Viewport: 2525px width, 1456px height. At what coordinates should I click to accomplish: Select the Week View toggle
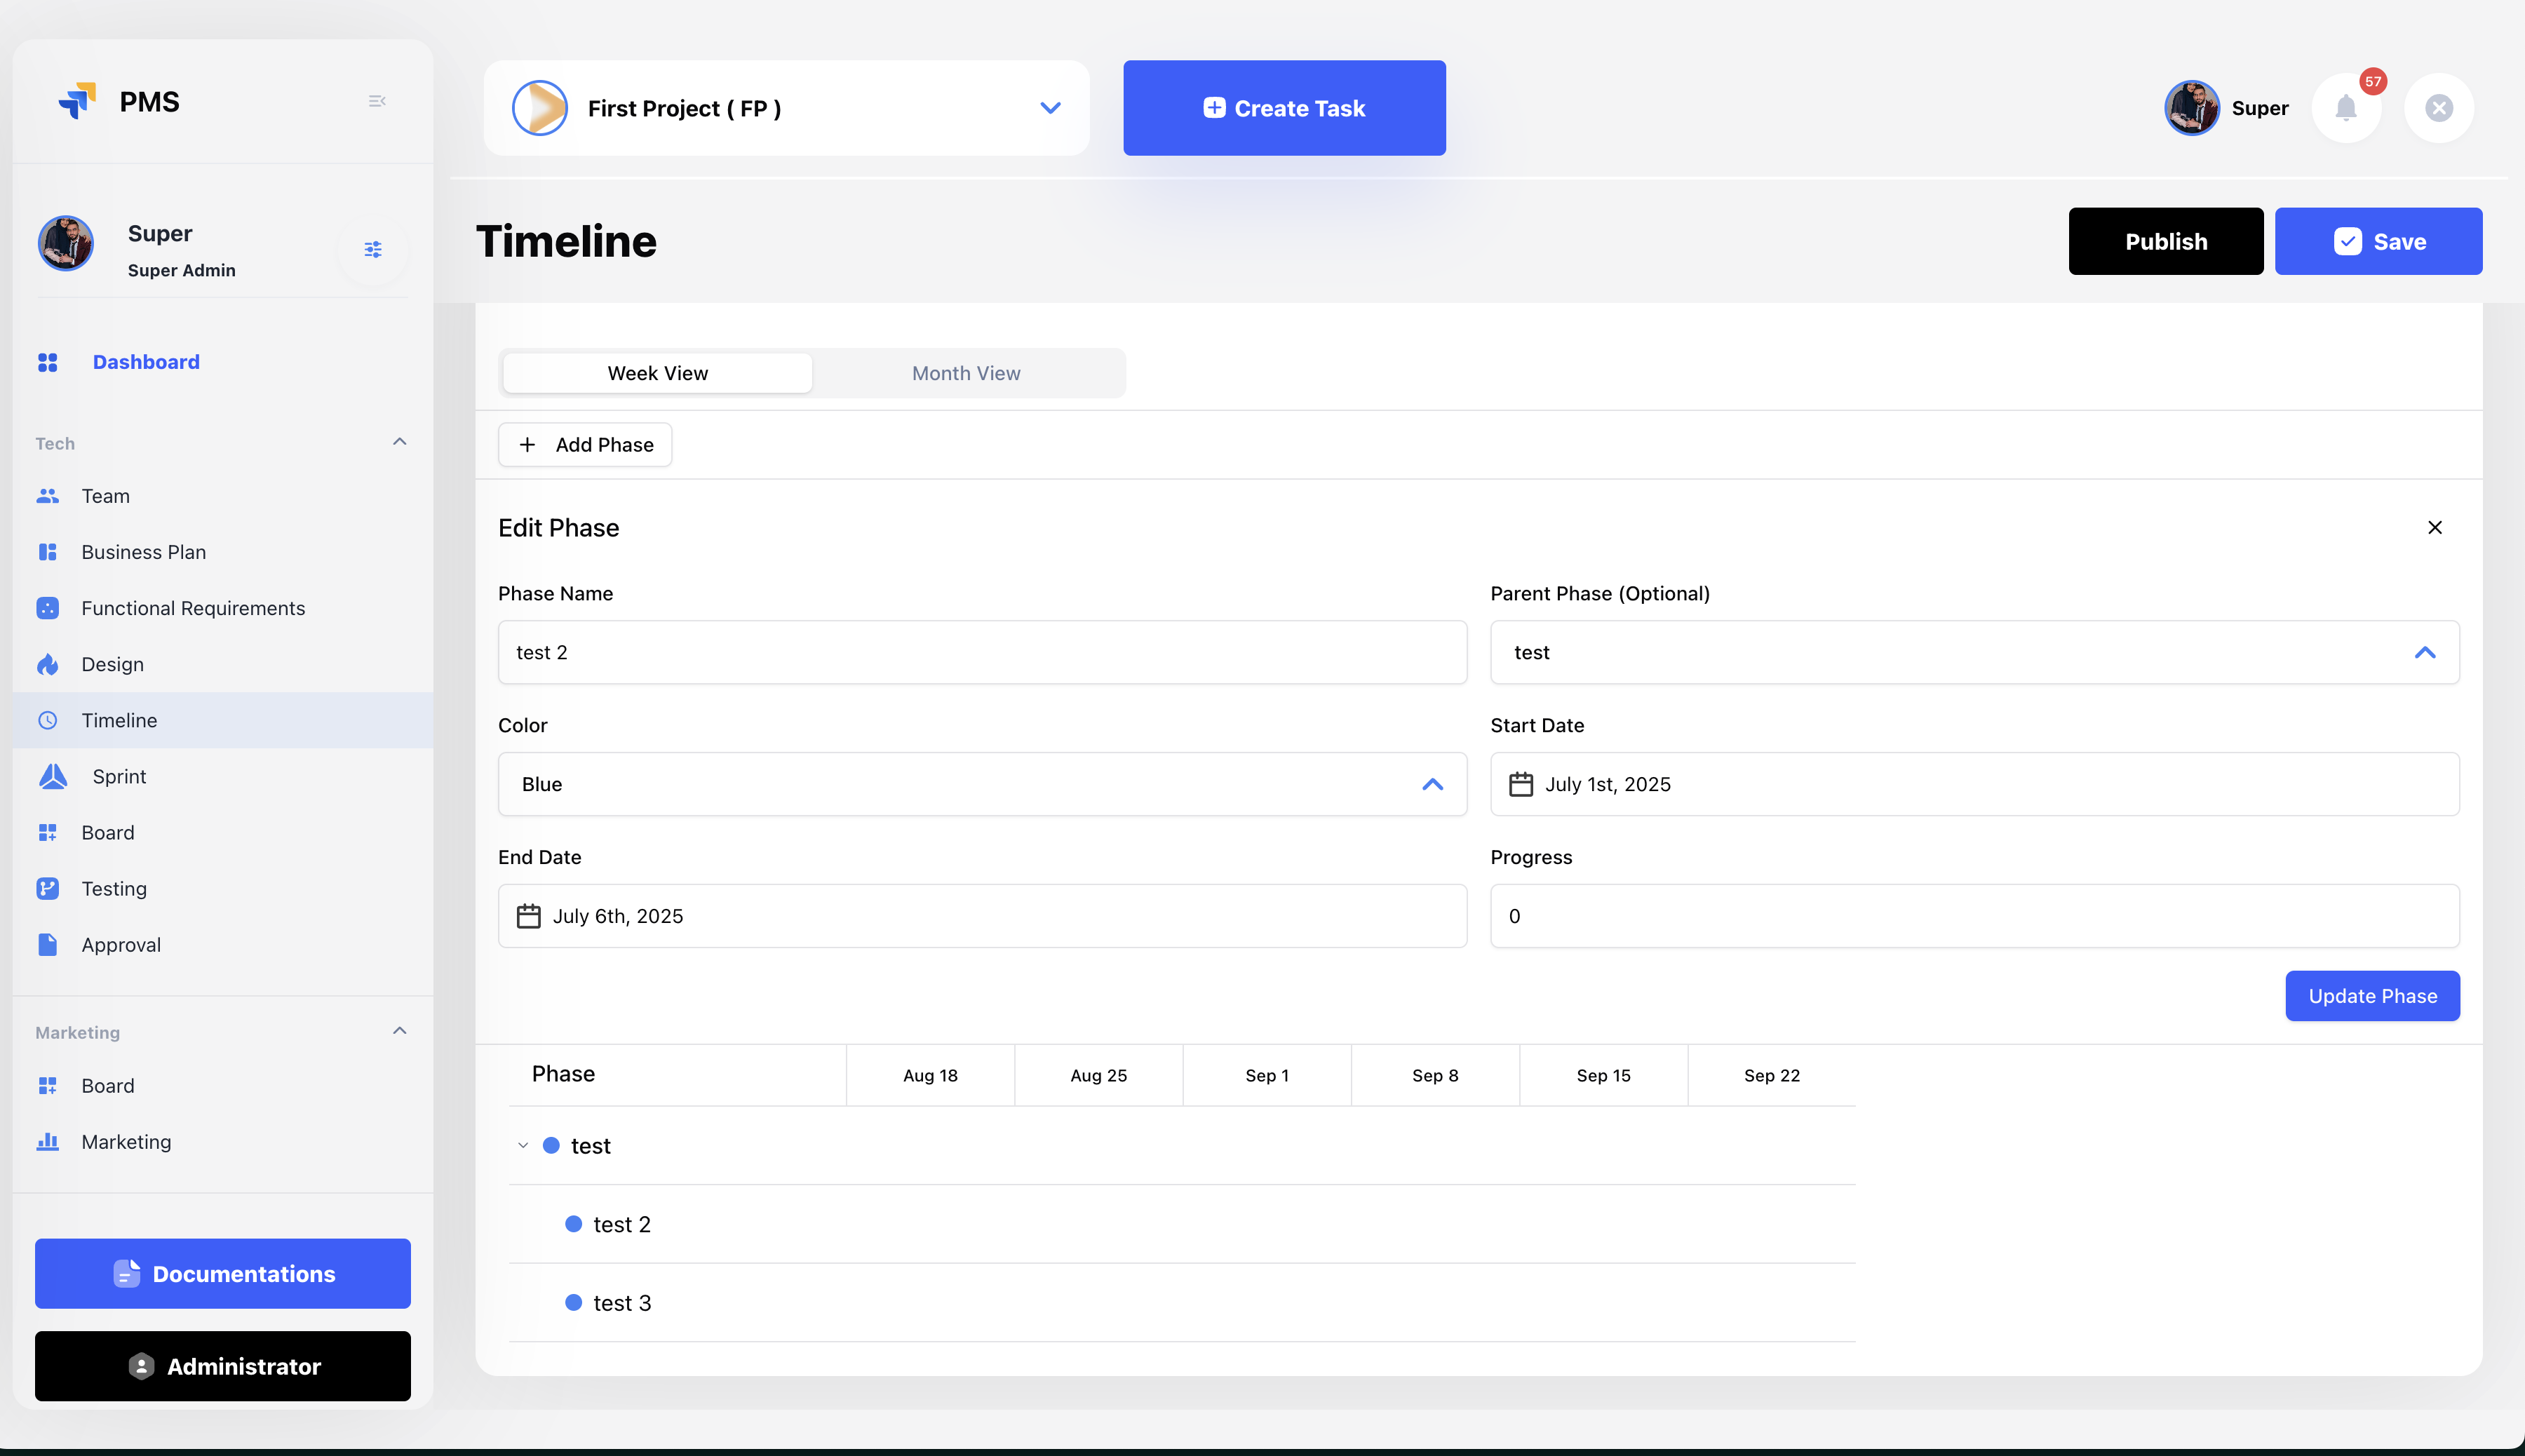click(657, 373)
